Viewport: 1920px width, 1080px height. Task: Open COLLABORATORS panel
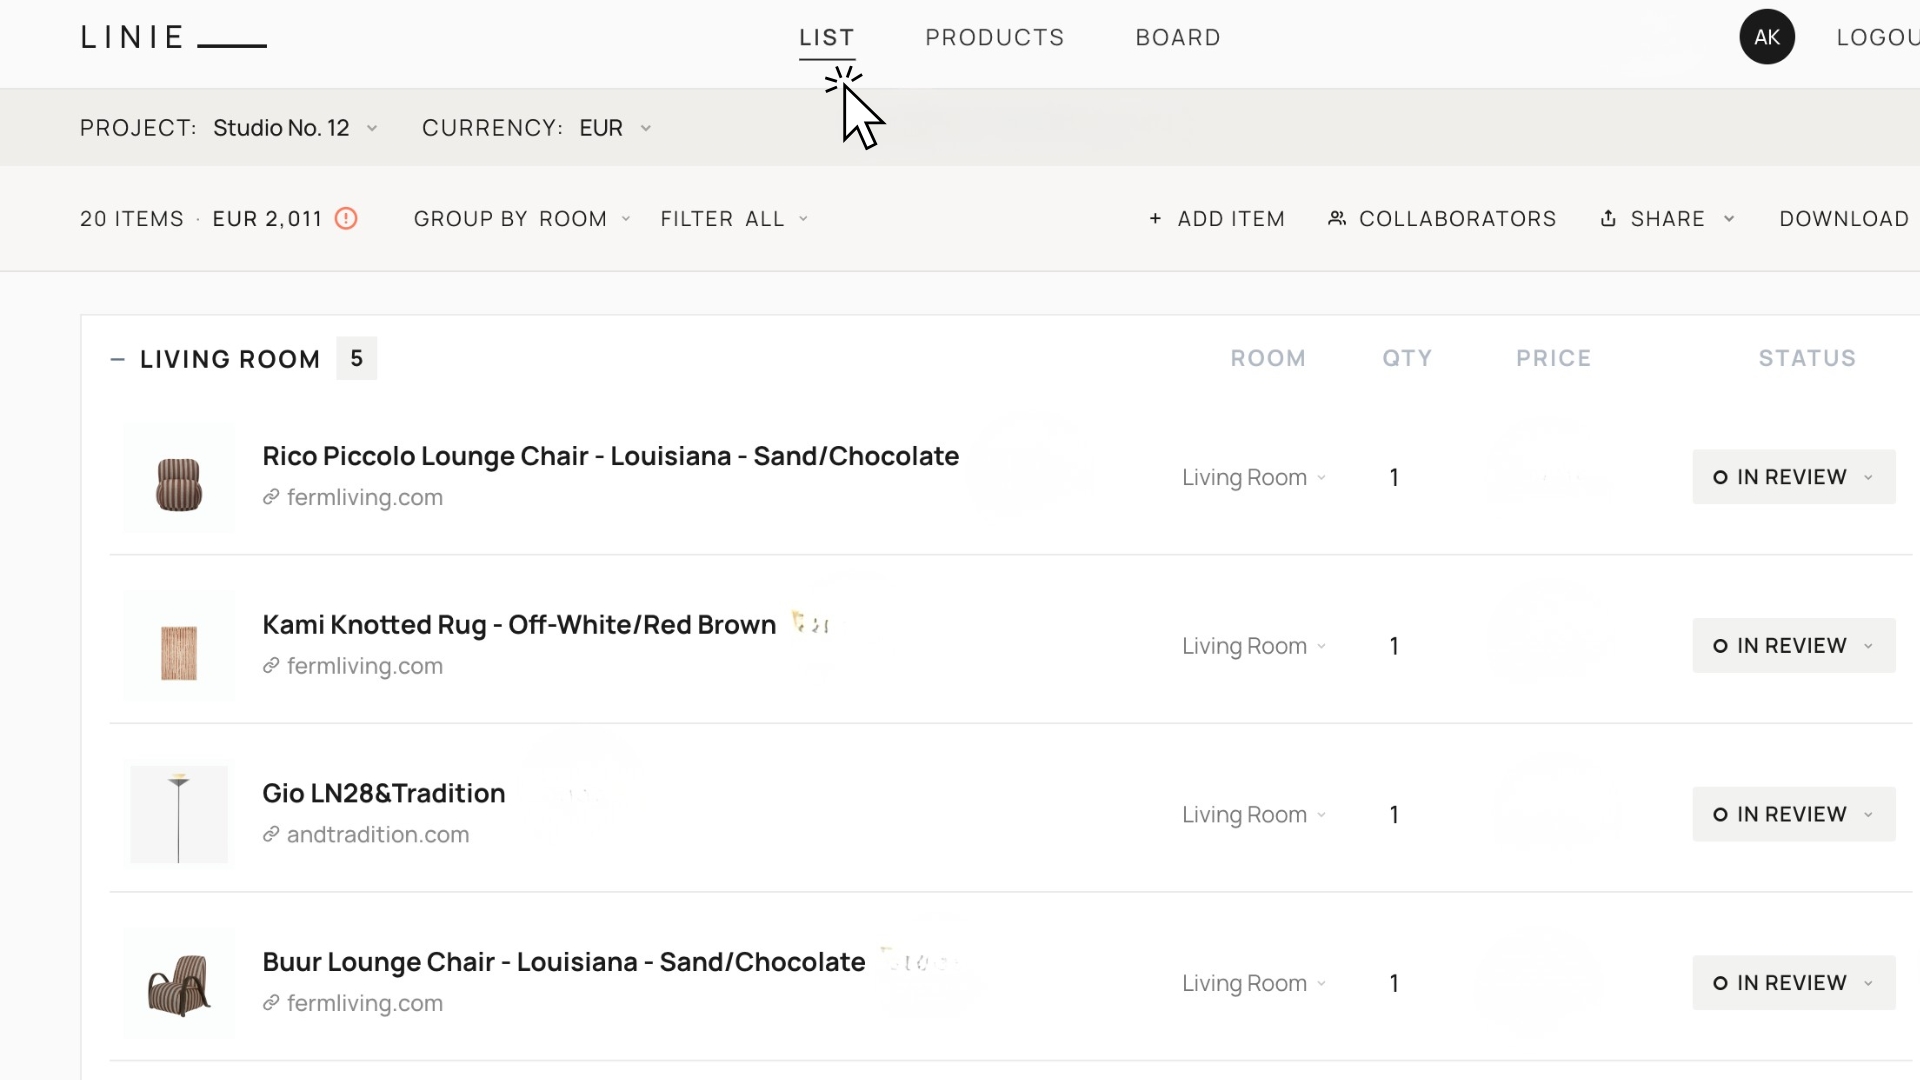1442,219
